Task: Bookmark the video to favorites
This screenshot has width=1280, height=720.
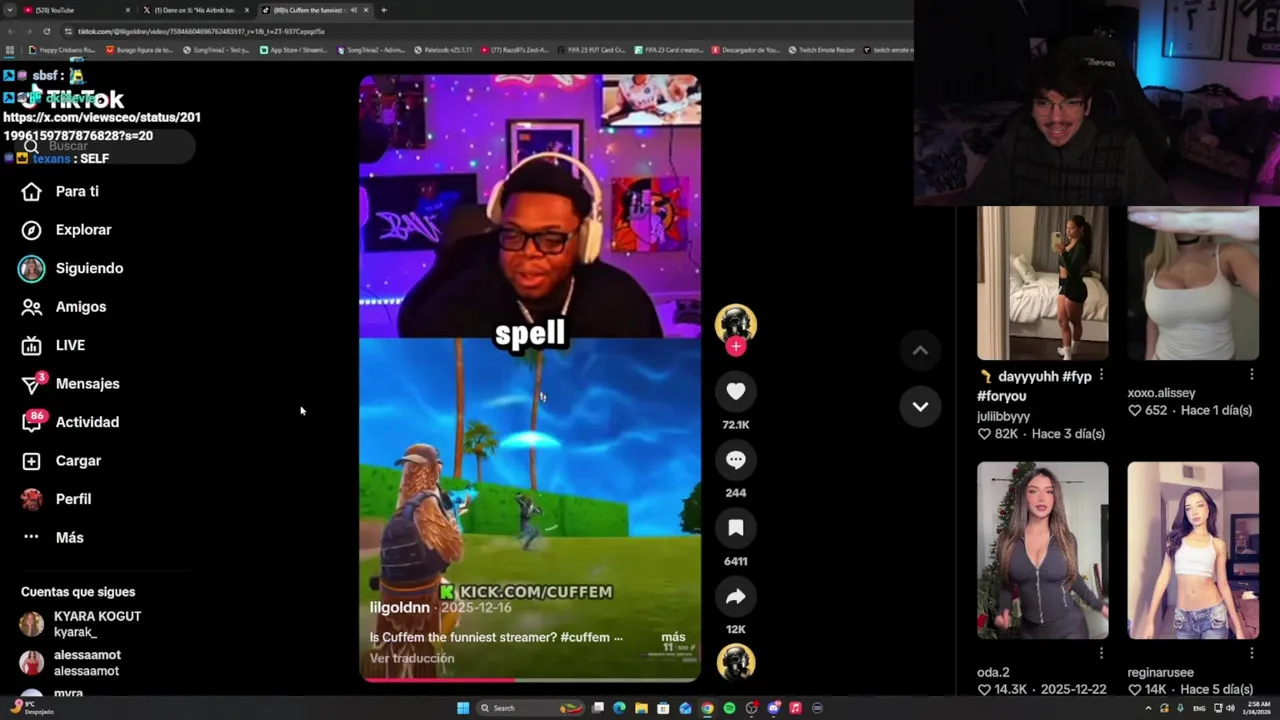Action: pos(736,528)
